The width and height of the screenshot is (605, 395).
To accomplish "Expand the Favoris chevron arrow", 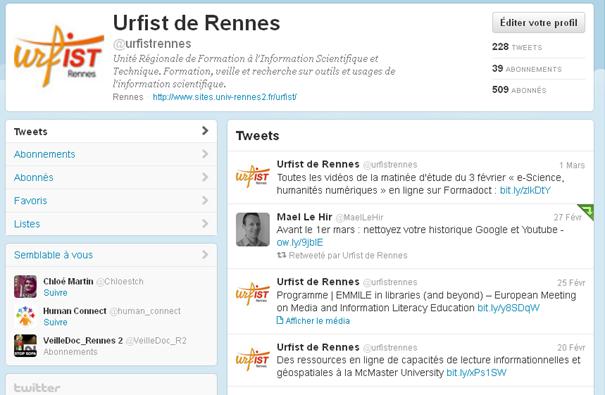I will [205, 200].
